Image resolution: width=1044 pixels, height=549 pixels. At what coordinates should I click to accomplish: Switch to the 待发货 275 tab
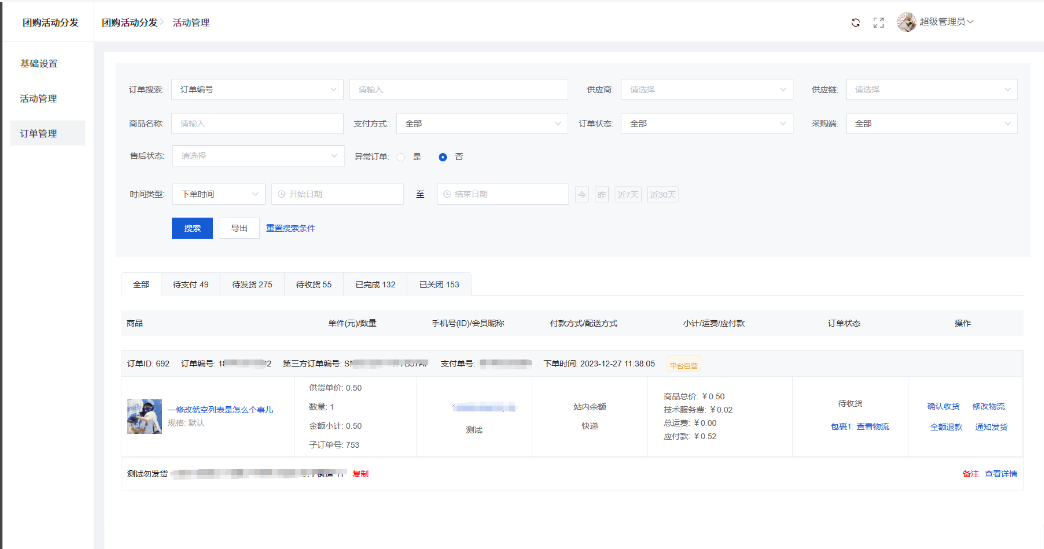[252, 285]
